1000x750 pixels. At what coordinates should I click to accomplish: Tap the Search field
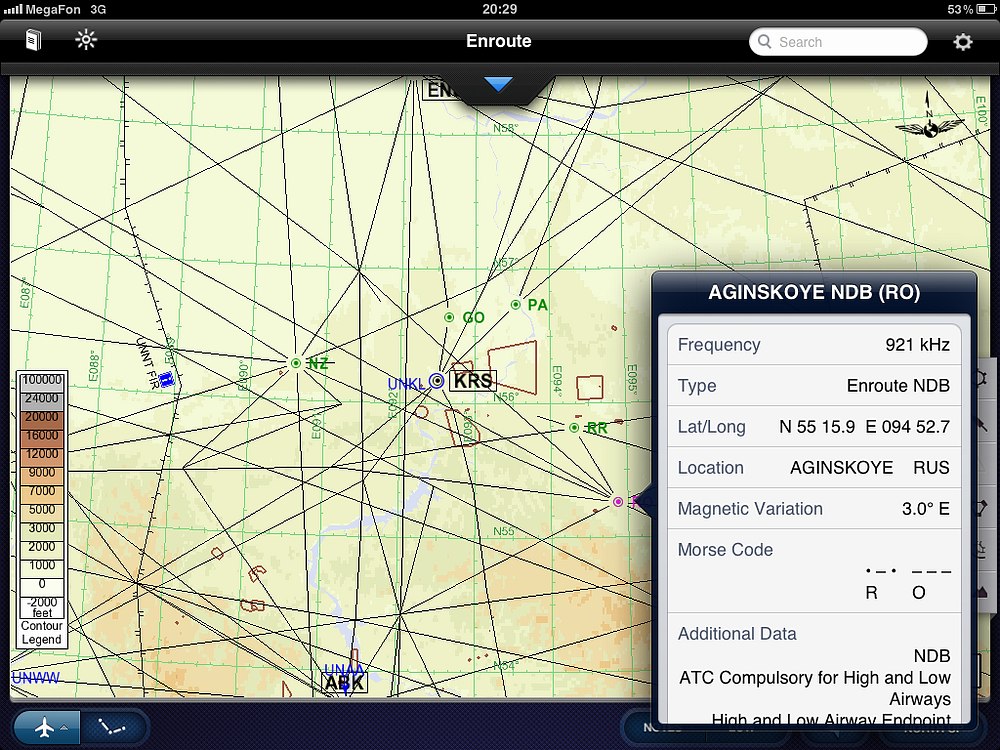pos(838,42)
